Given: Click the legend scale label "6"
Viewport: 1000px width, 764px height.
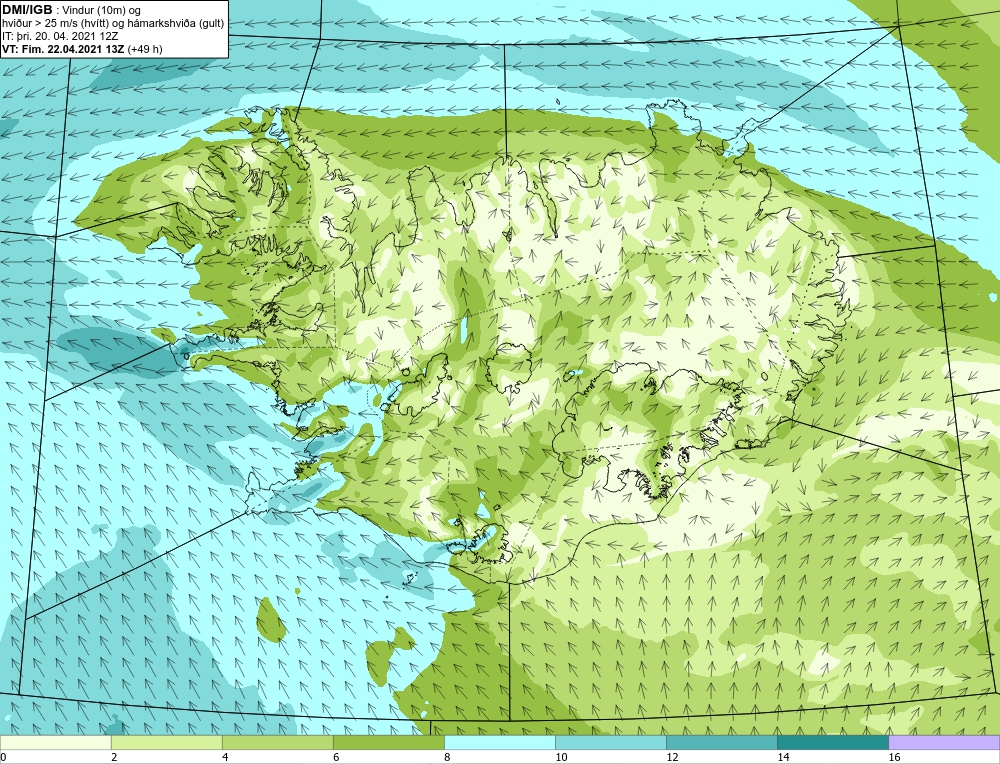Looking at the screenshot, I should pyautogui.click(x=336, y=757).
